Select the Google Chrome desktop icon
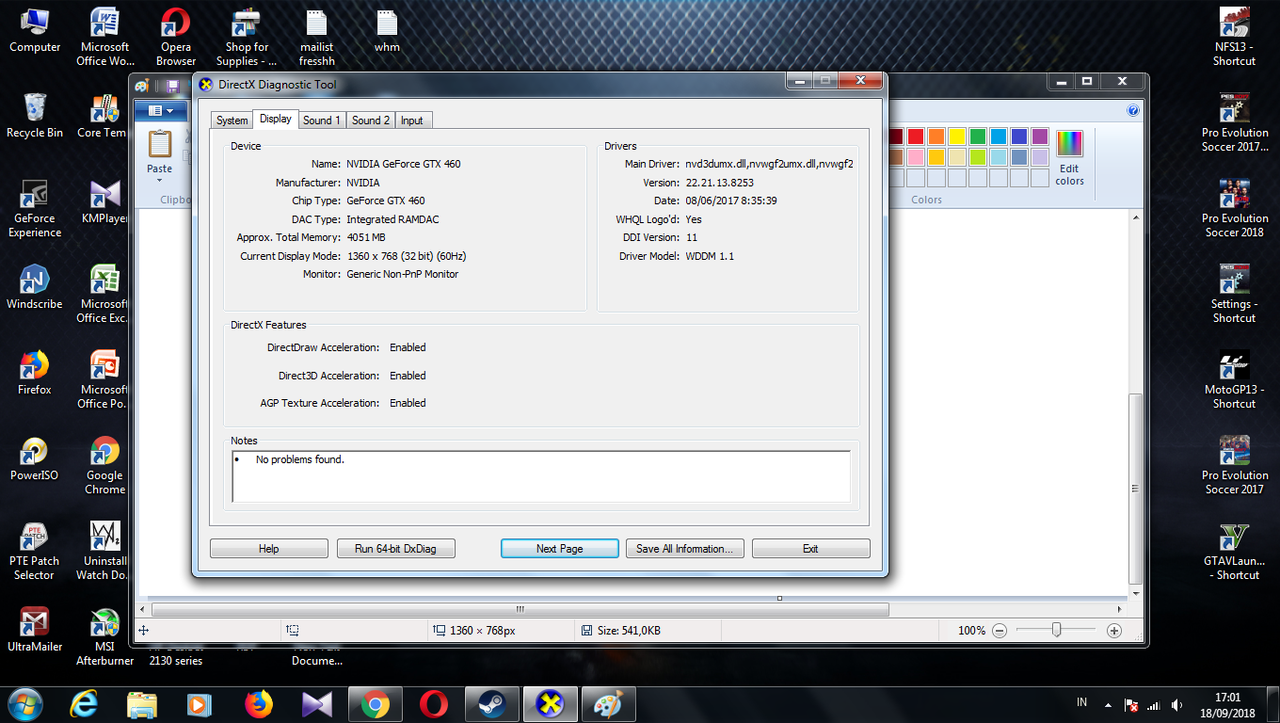 point(105,465)
